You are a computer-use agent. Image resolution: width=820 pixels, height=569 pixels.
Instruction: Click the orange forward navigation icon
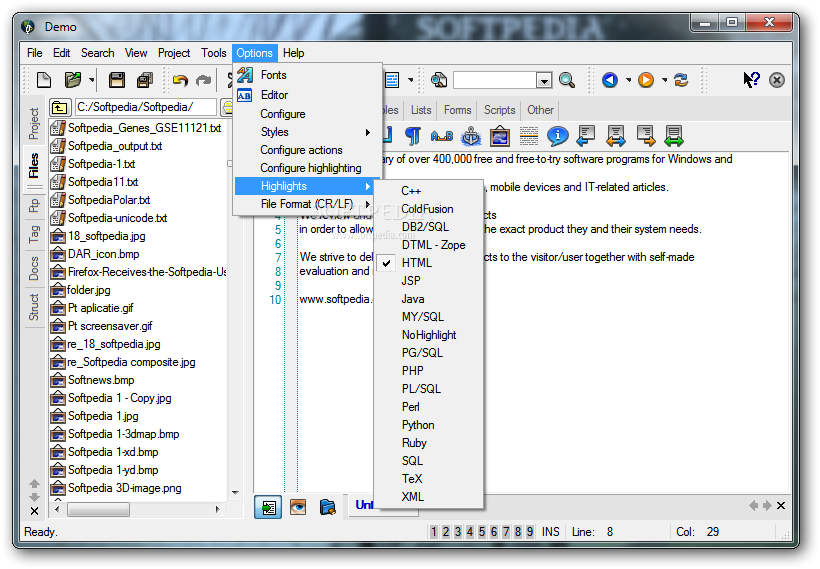646,80
